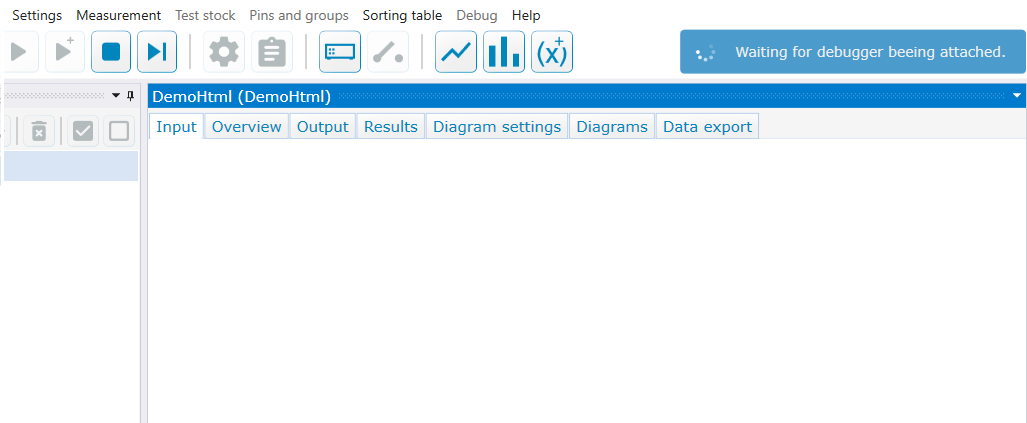1027x423 pixels.
Task: Click the Waiting for debugger notification
Action: (x=852, y=52)
